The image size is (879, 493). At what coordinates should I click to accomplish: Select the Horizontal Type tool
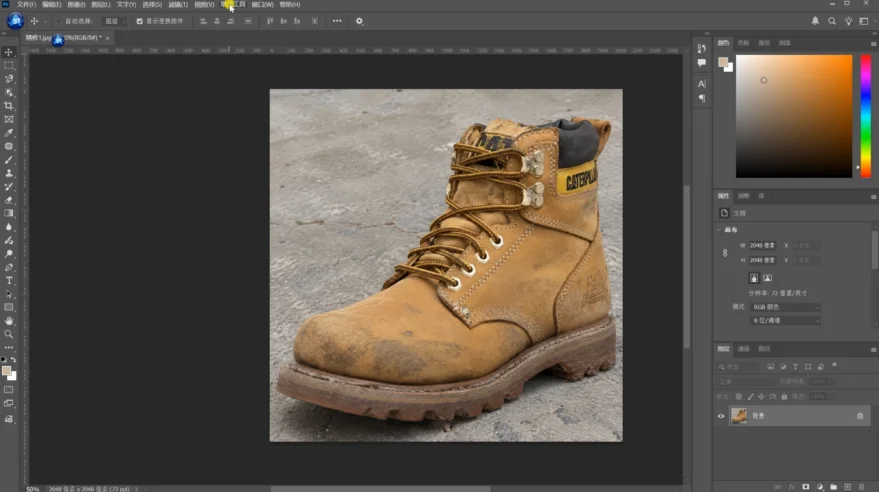[x=9, y=281]
